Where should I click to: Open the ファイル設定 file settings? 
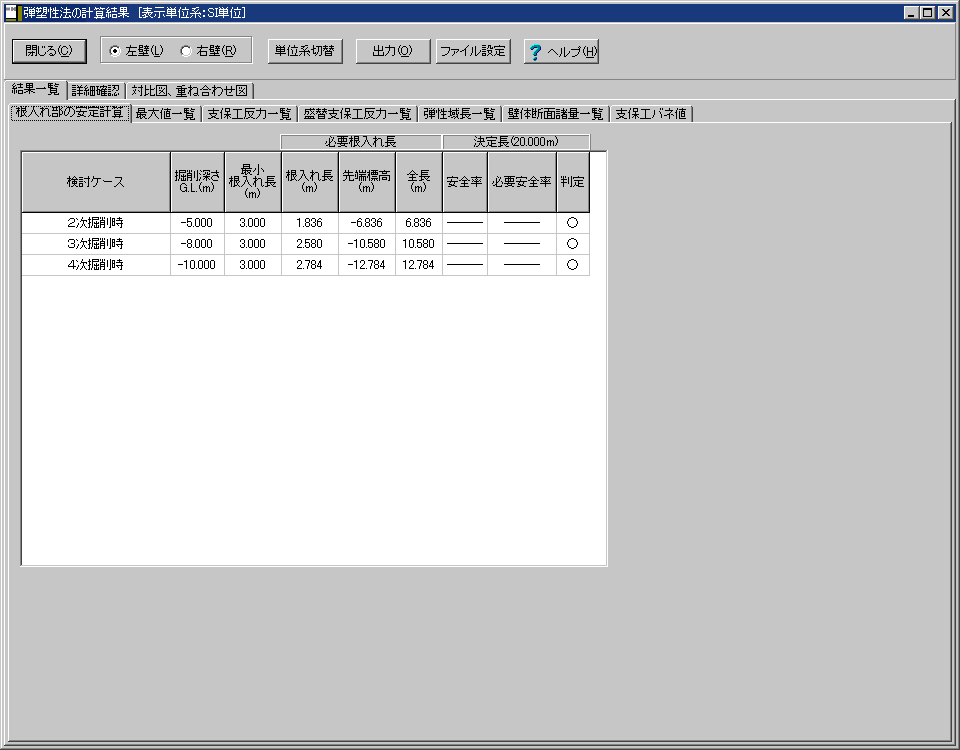473,51
